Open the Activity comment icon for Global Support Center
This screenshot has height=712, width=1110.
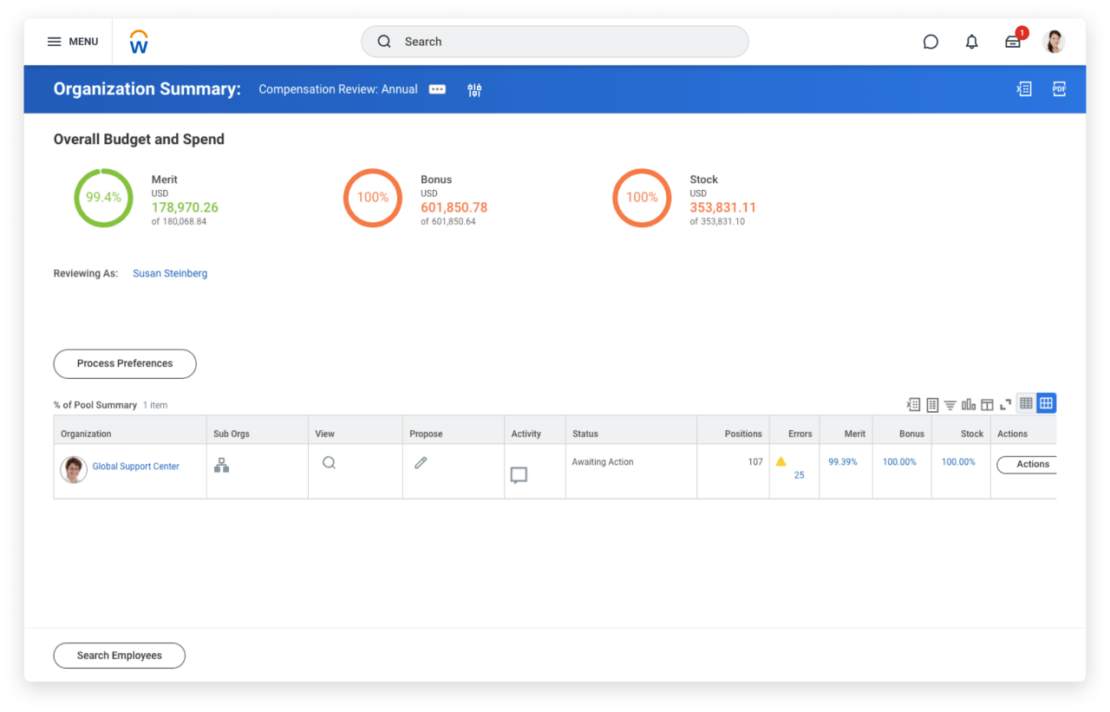[x=519, y=474]
